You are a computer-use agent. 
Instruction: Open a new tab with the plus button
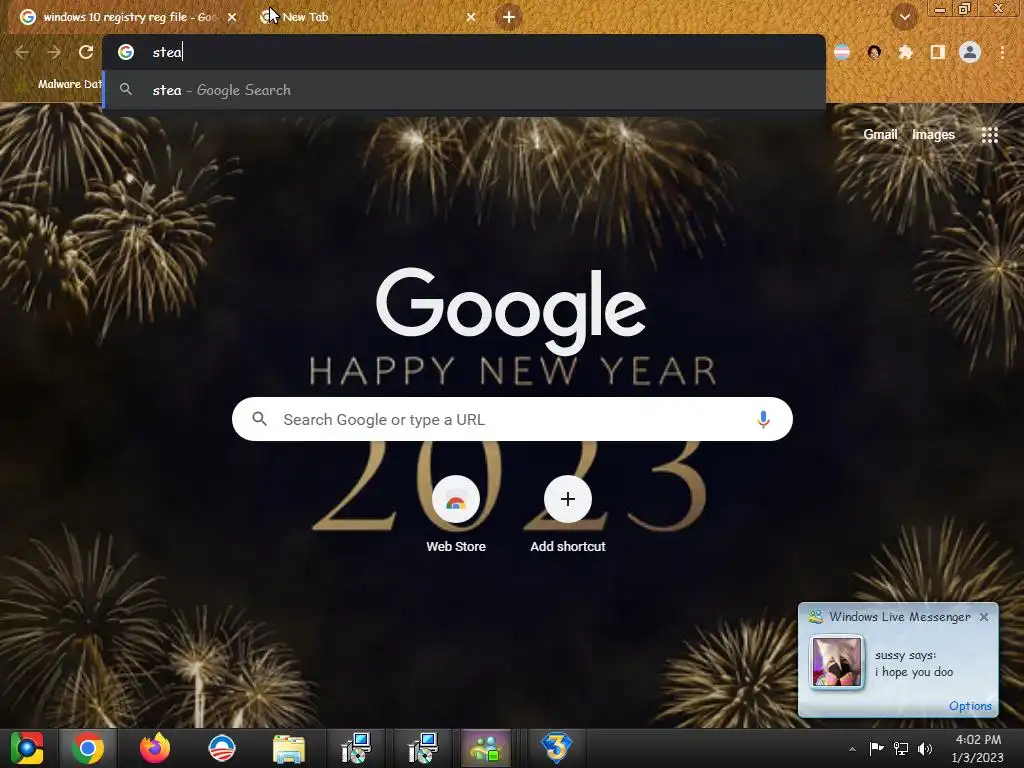(509, 17)
